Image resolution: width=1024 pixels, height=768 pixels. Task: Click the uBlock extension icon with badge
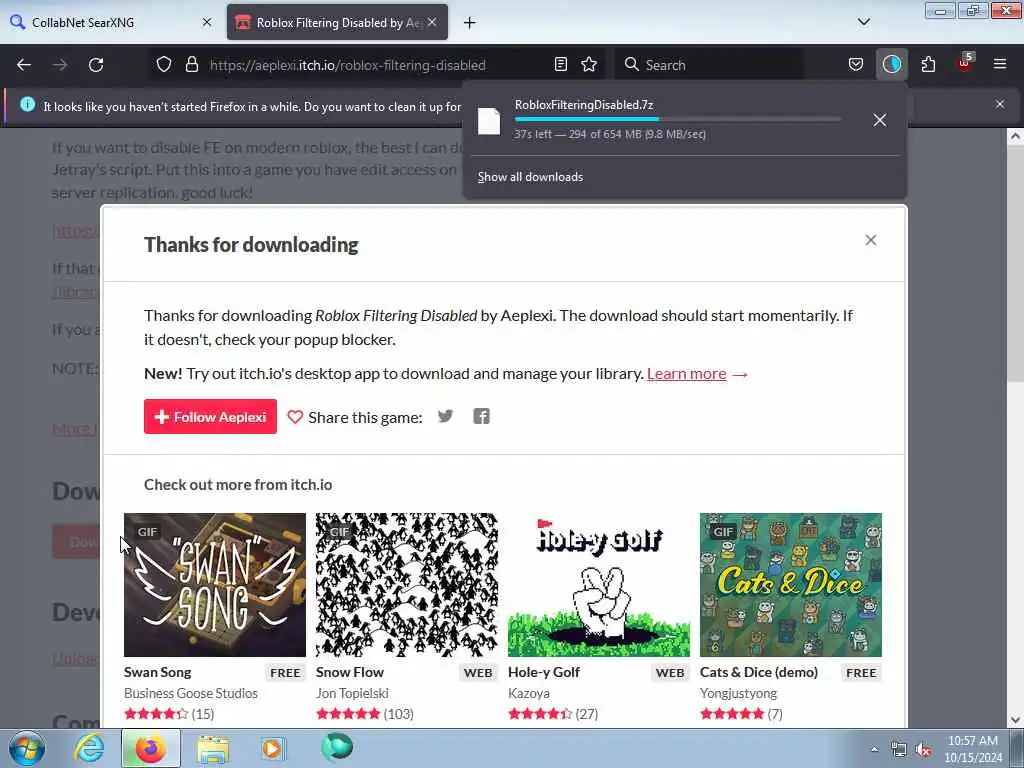(x=965, y=63)
